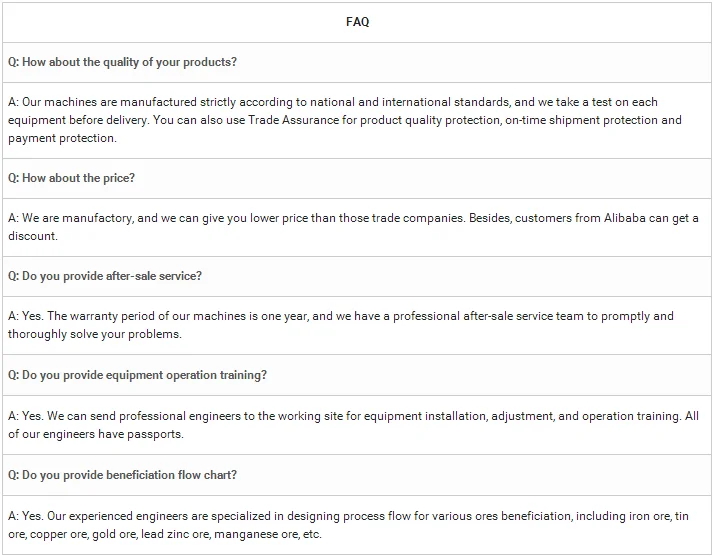Click the one-year warranty period answer
Screen dimensions: 713x558
point(357,326)
